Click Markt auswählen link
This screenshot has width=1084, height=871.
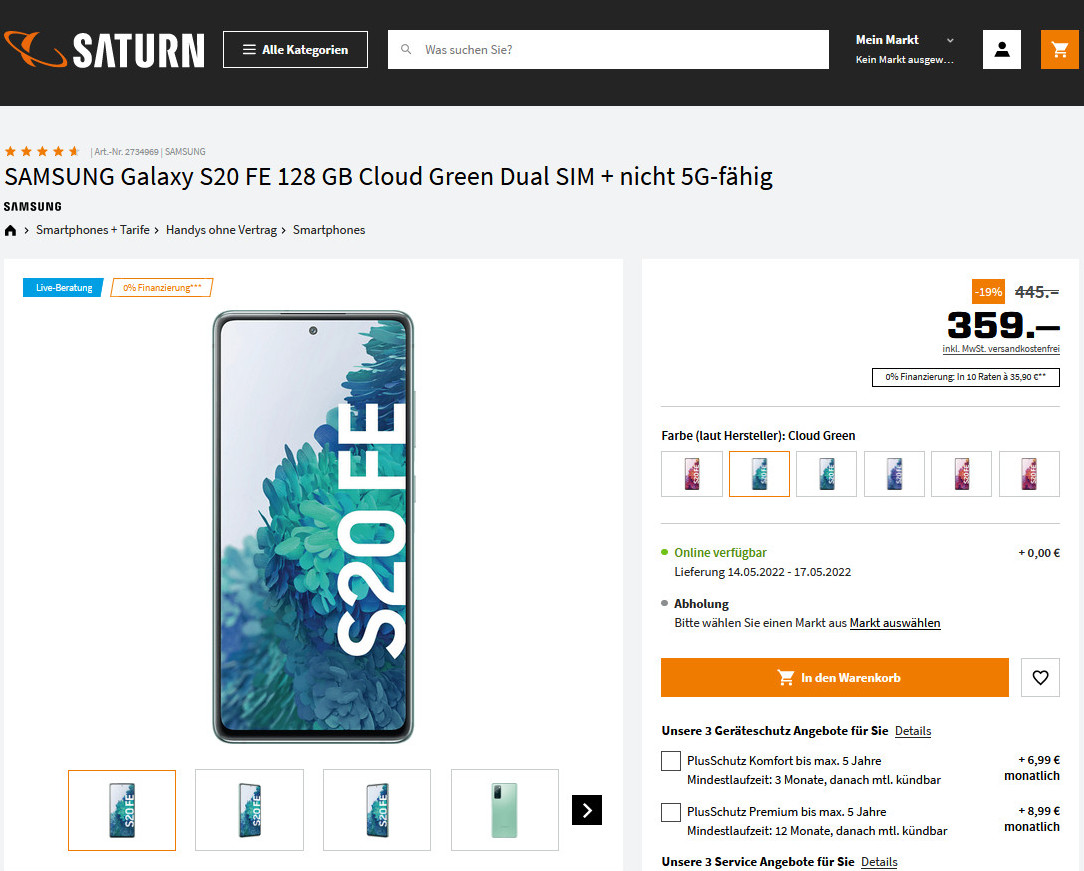pyautogui.click(x=895, y=623)
